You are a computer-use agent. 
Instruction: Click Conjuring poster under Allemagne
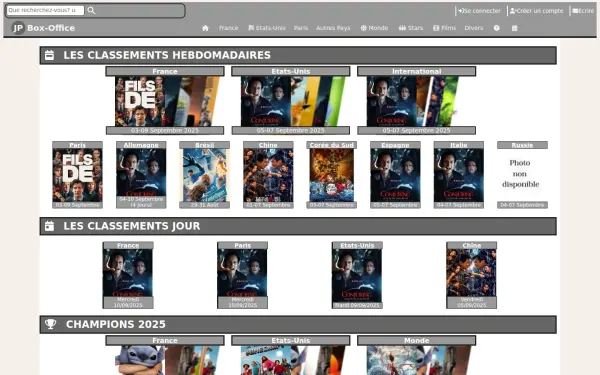coord(141,173)
